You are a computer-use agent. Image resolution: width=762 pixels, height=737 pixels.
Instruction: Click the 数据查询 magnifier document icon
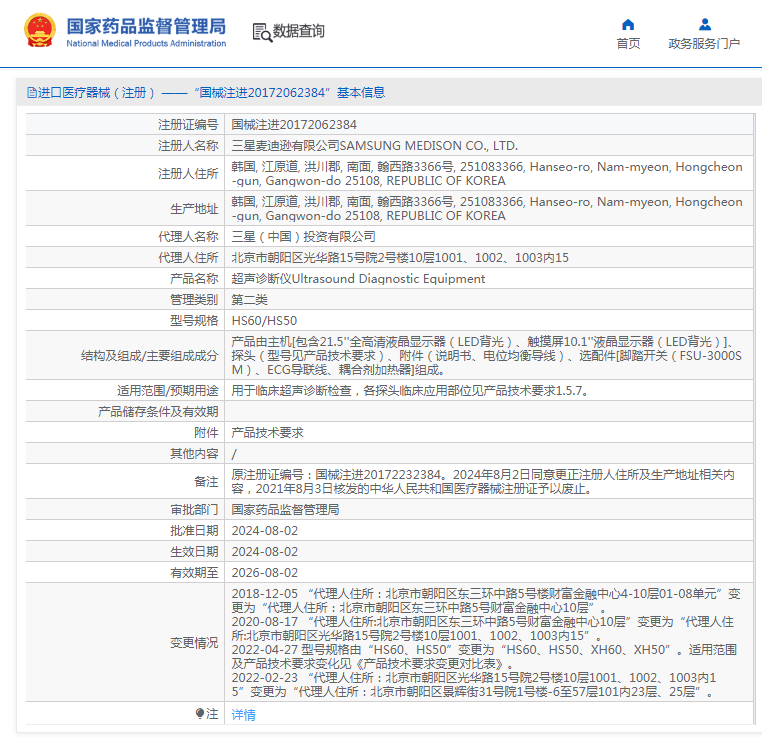(262, 32)
